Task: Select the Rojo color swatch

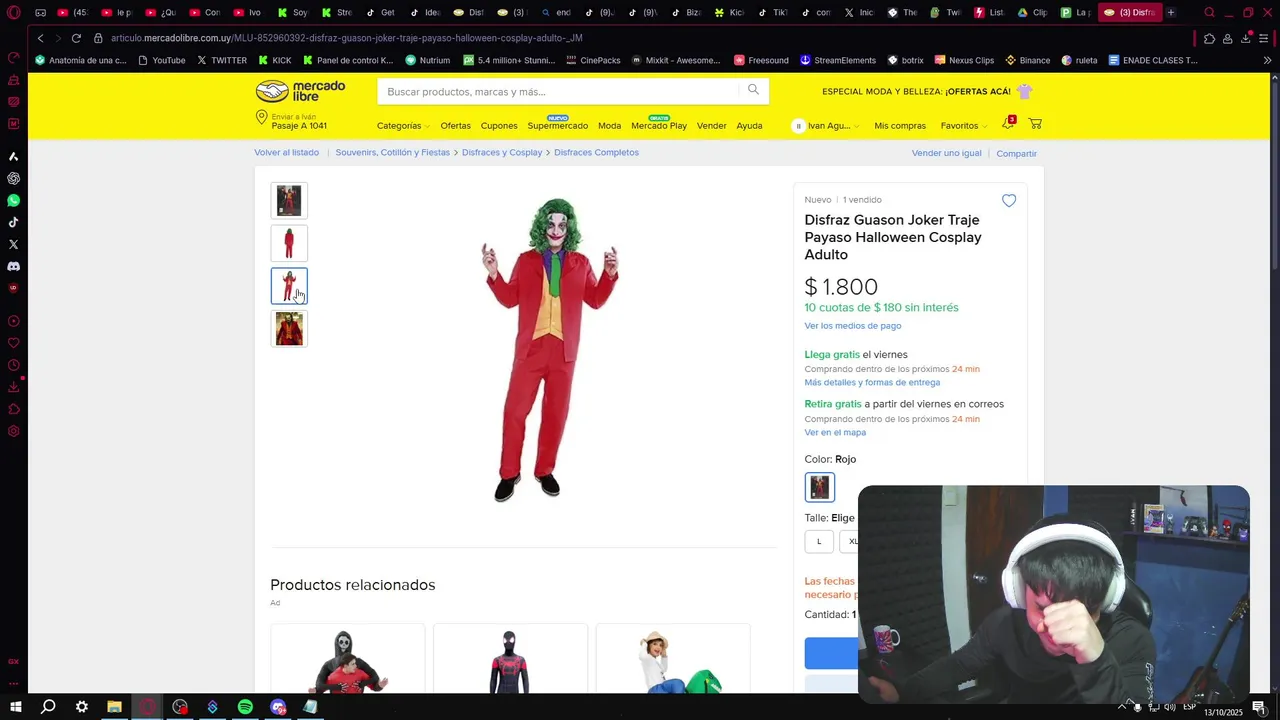Action: (x=820, y=487)
